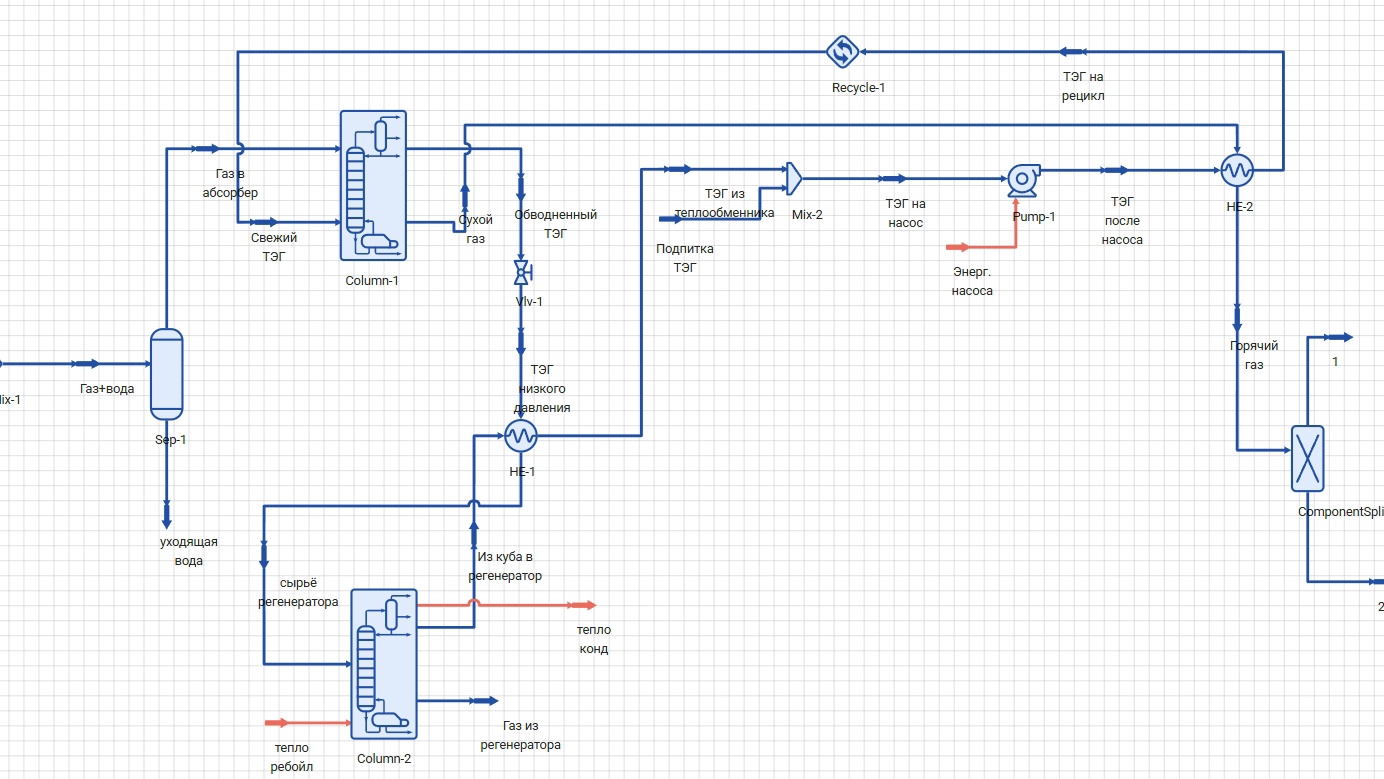Image resolution: width=1384 pixels, height=779 pixels.
Task: Click the red 'Энерг. насоса' energy stream arrow
Action: click(959, 246)
